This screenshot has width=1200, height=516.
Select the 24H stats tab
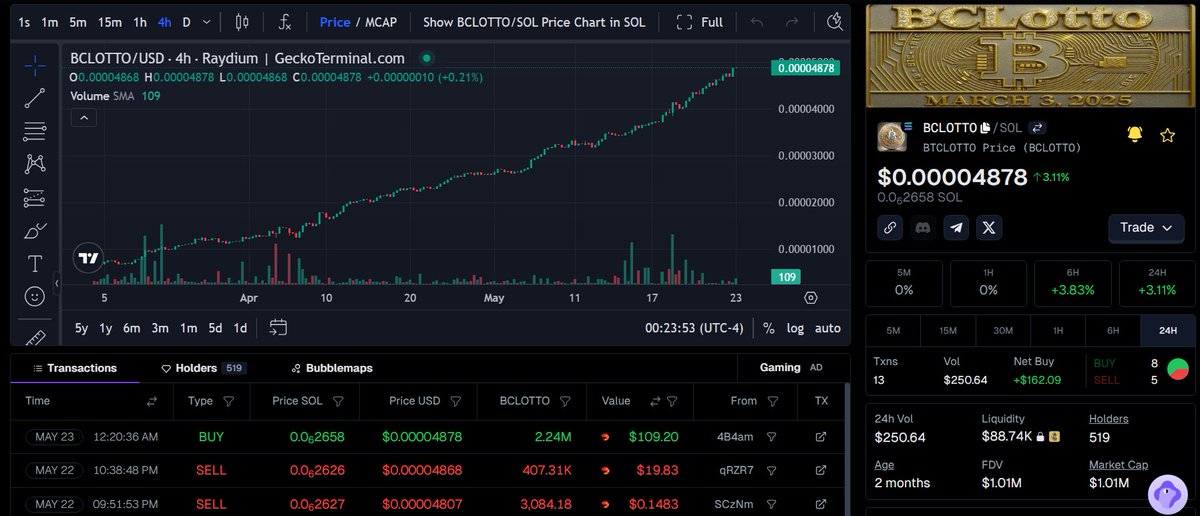coord(1166,331)
